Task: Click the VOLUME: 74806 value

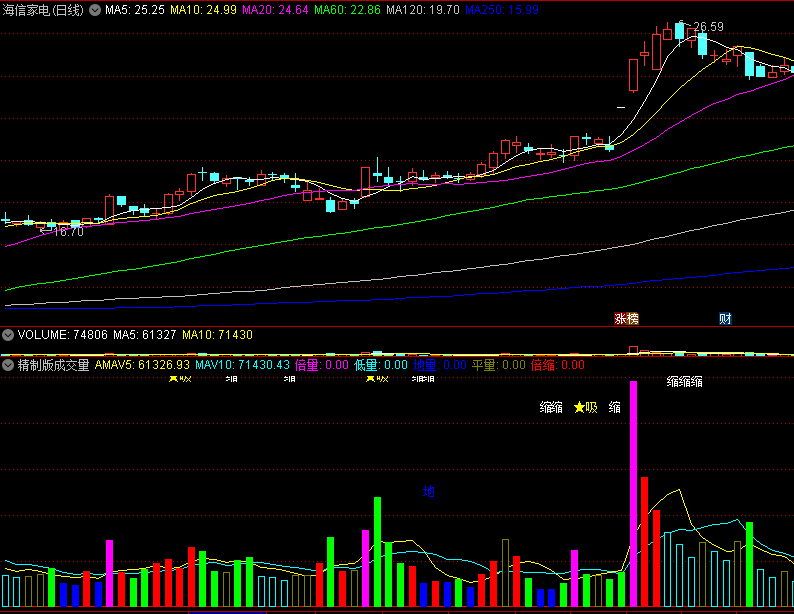Action: 63,335
